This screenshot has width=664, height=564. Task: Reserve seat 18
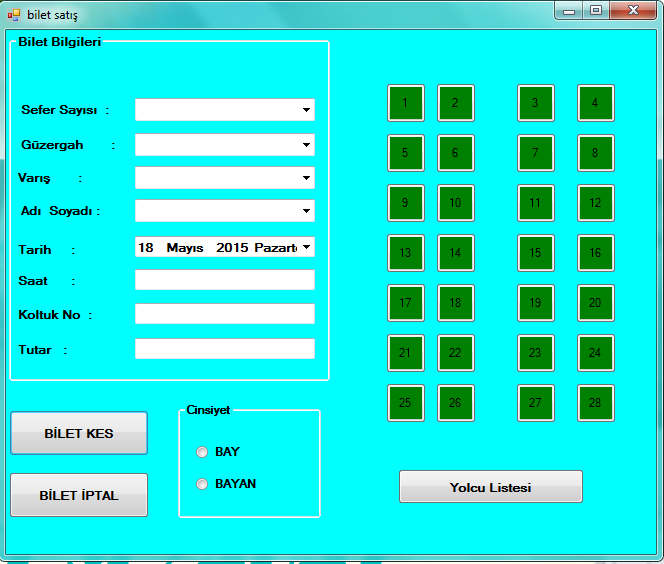tap(456, 303)
